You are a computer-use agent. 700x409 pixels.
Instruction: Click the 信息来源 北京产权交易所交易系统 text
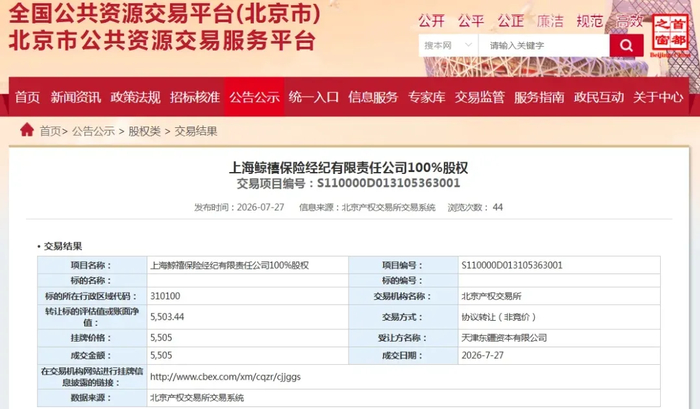point(367,207)
